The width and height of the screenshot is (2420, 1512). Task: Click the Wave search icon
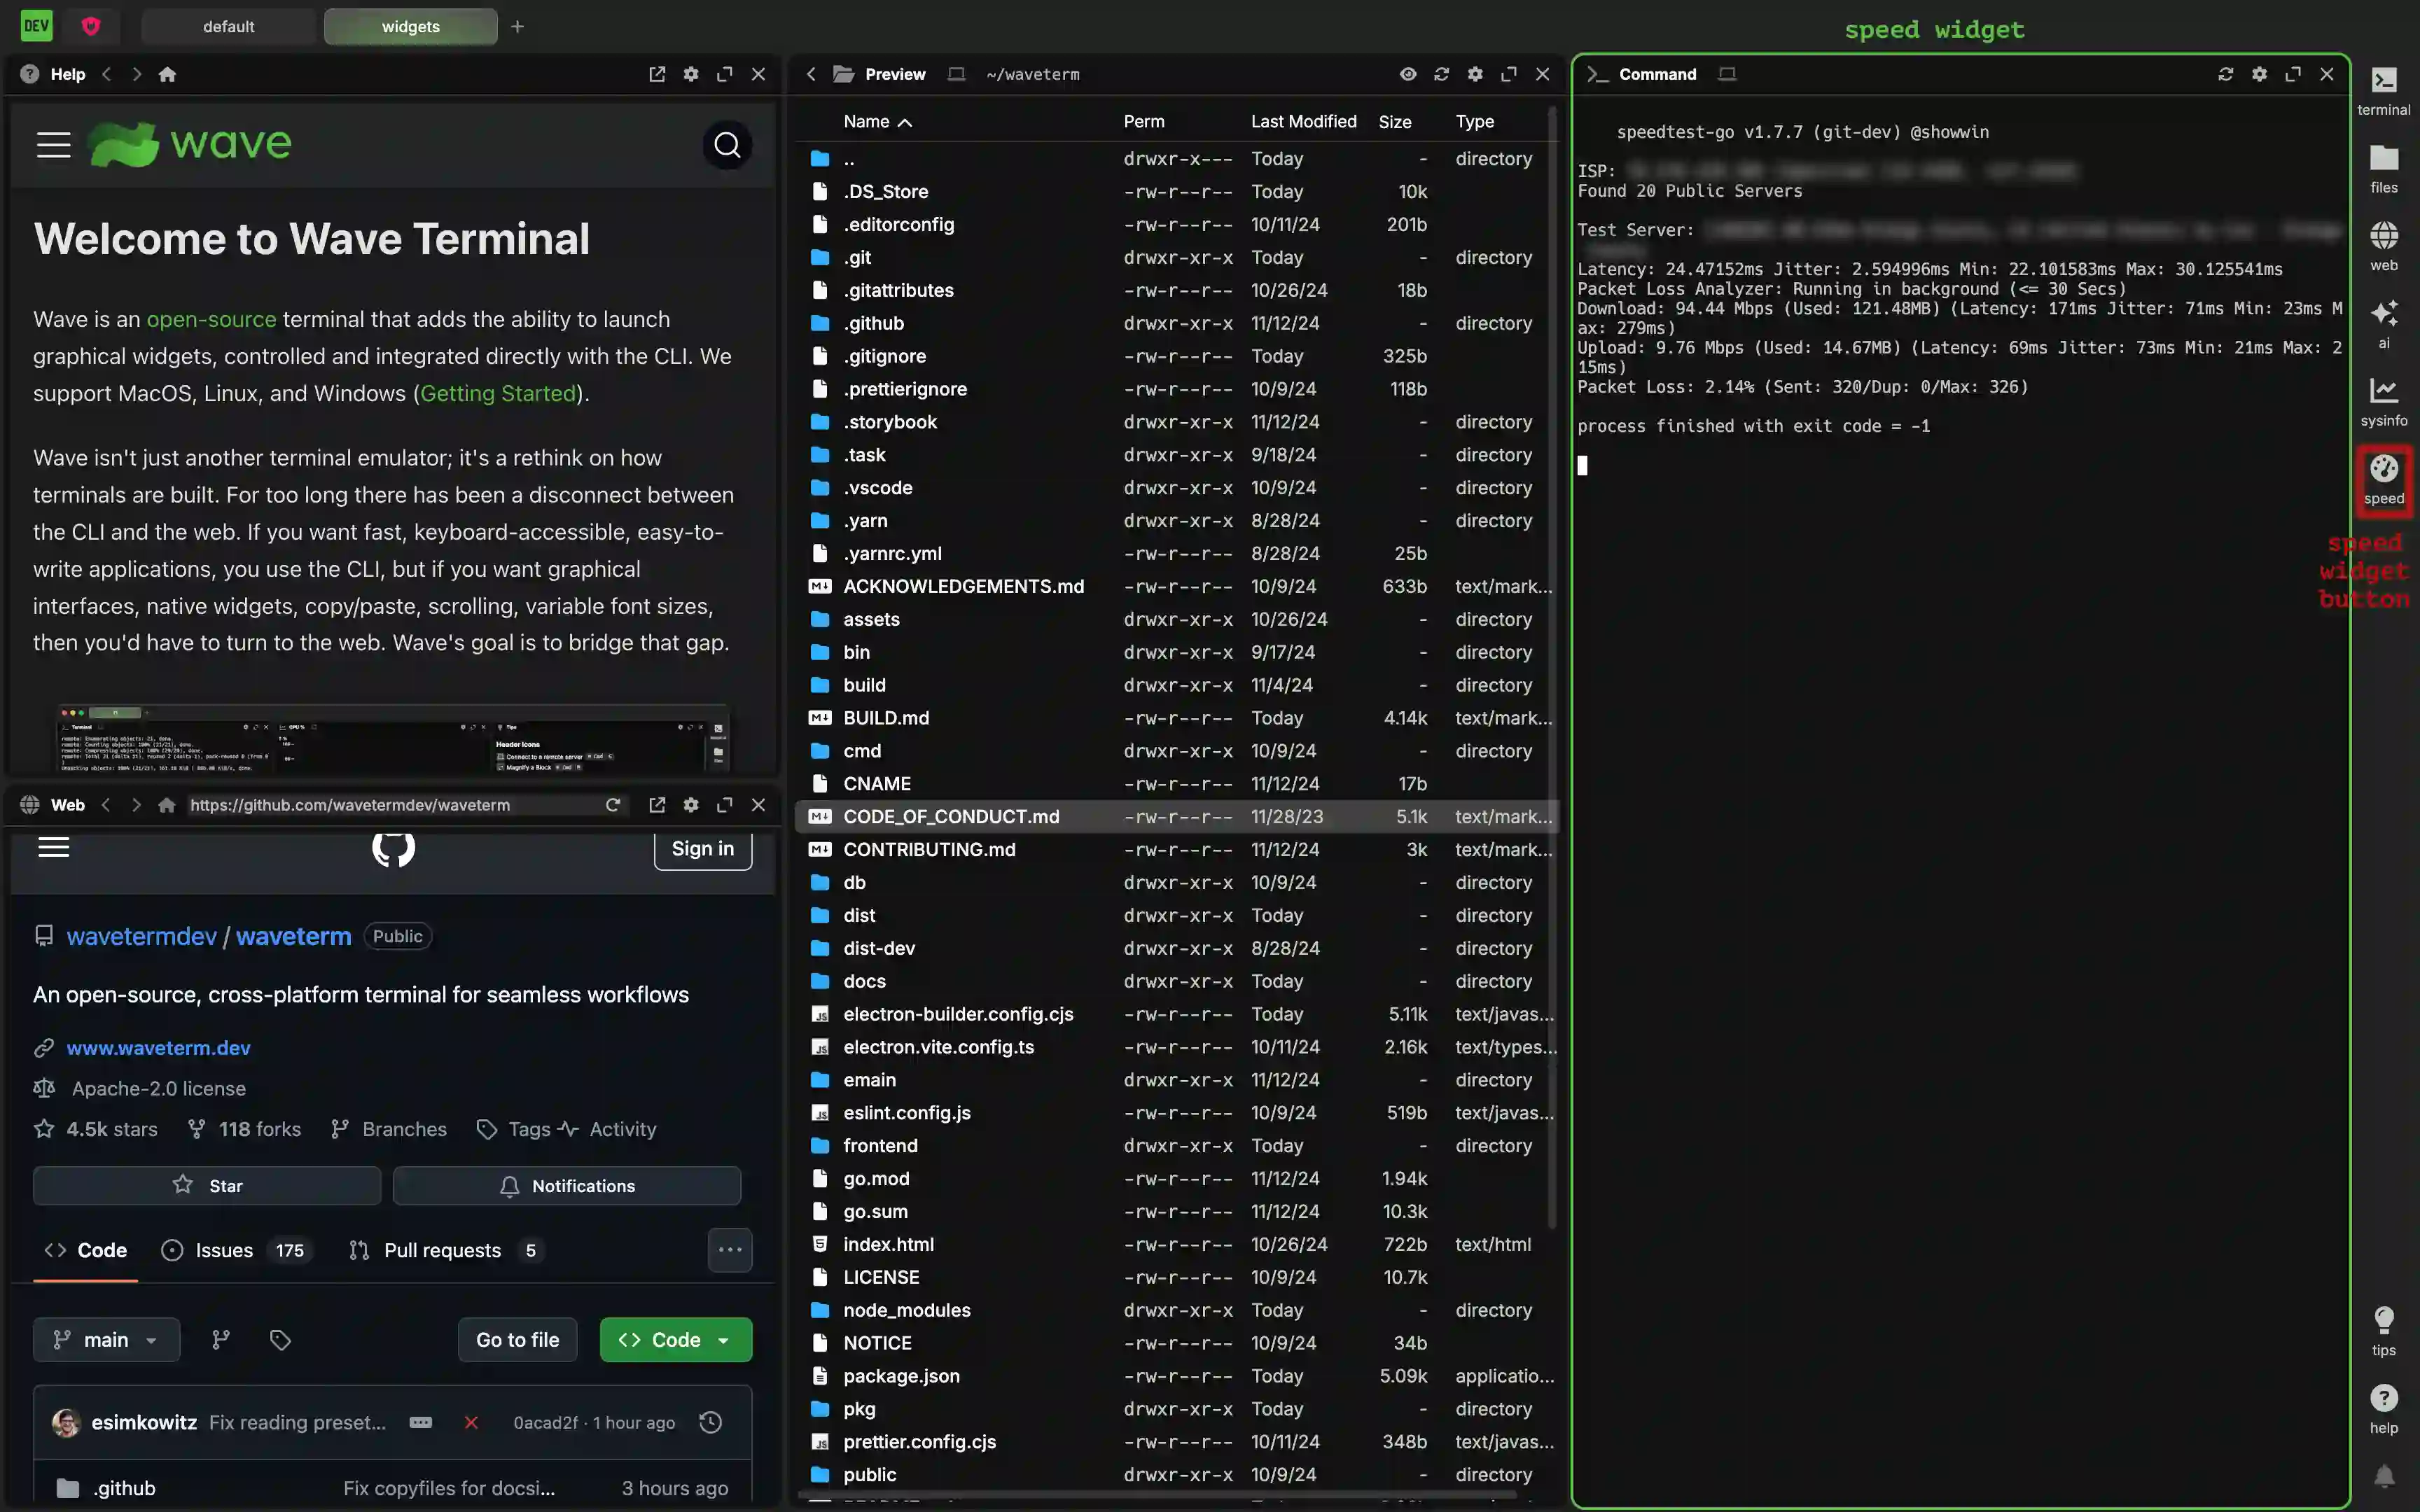[728, 145]
